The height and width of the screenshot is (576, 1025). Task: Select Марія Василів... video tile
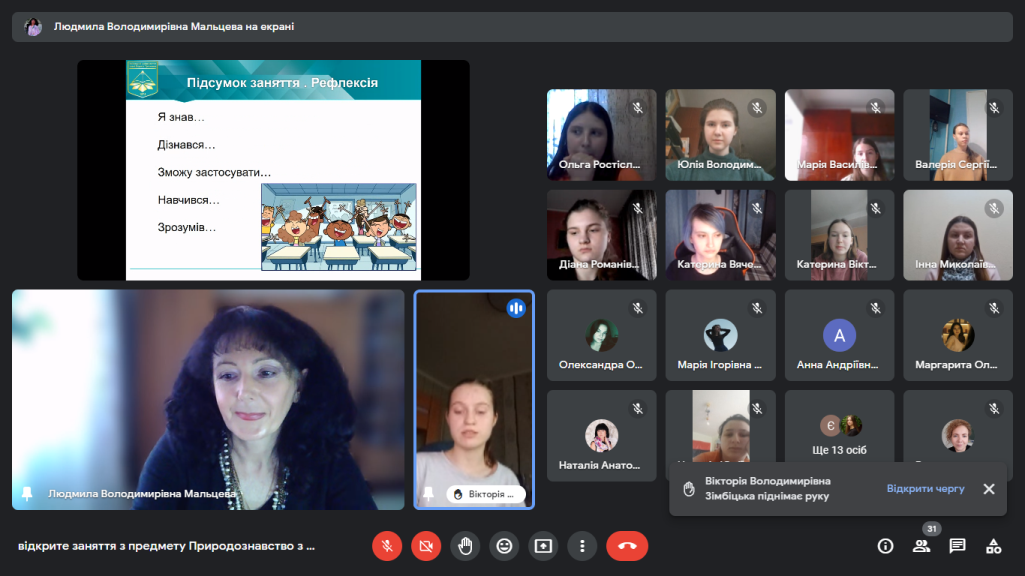click(x=839, y=135)
